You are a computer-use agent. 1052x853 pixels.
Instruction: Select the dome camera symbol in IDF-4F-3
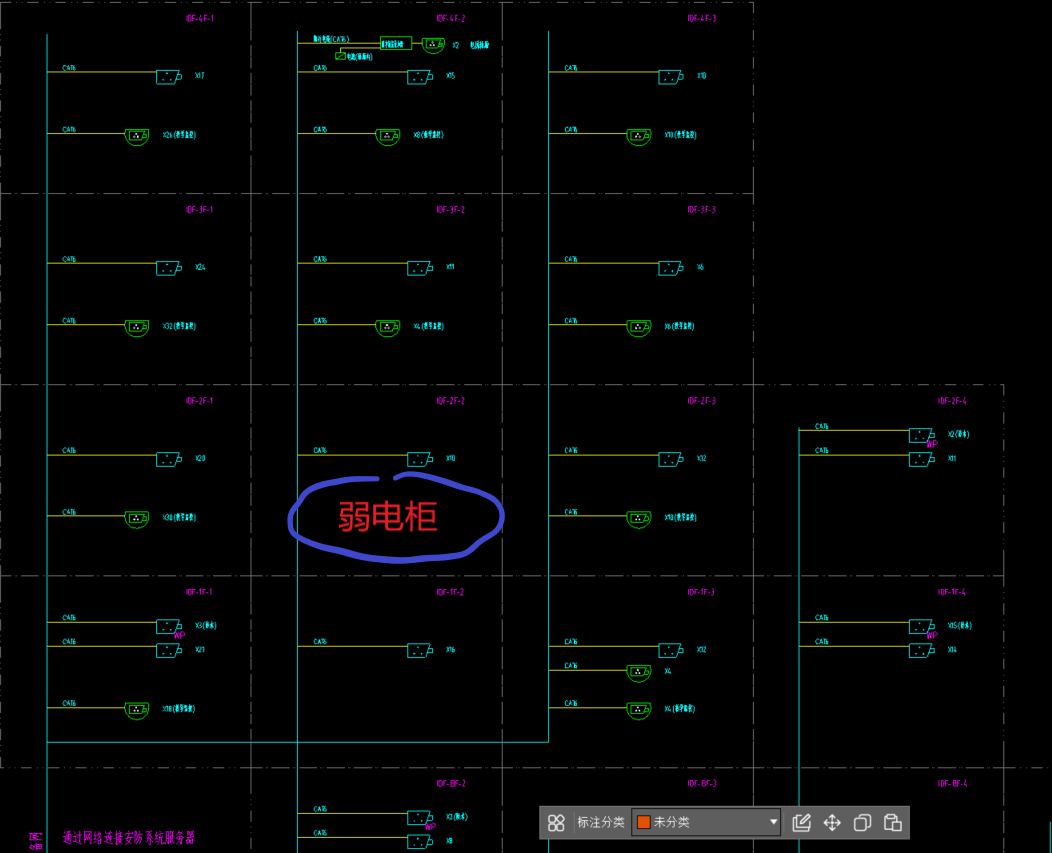pos(639,137)
